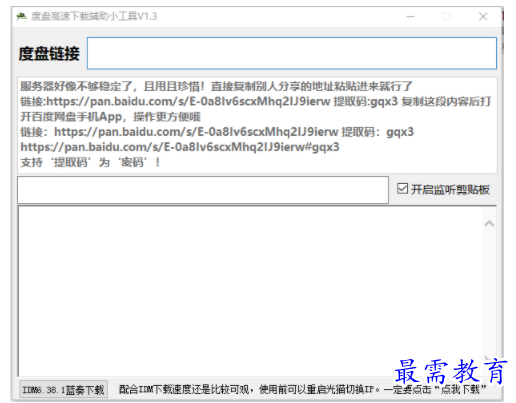Click the line 开百度网盘手机App，操作更方便哦
The image size is (516, 403).
(110, 117)
